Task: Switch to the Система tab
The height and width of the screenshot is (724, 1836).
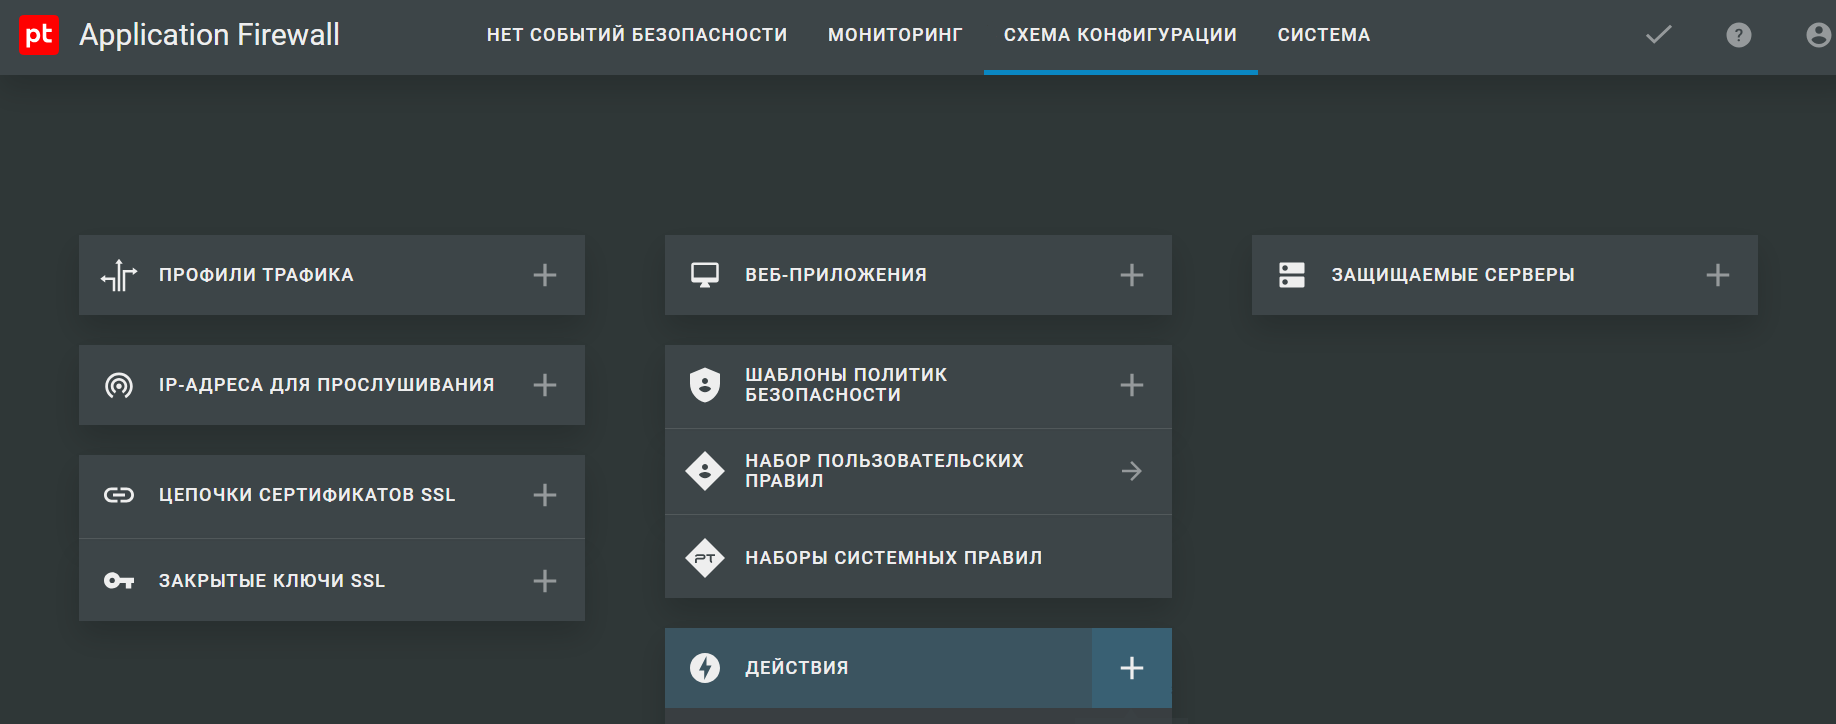Action: click(1323, 35)
